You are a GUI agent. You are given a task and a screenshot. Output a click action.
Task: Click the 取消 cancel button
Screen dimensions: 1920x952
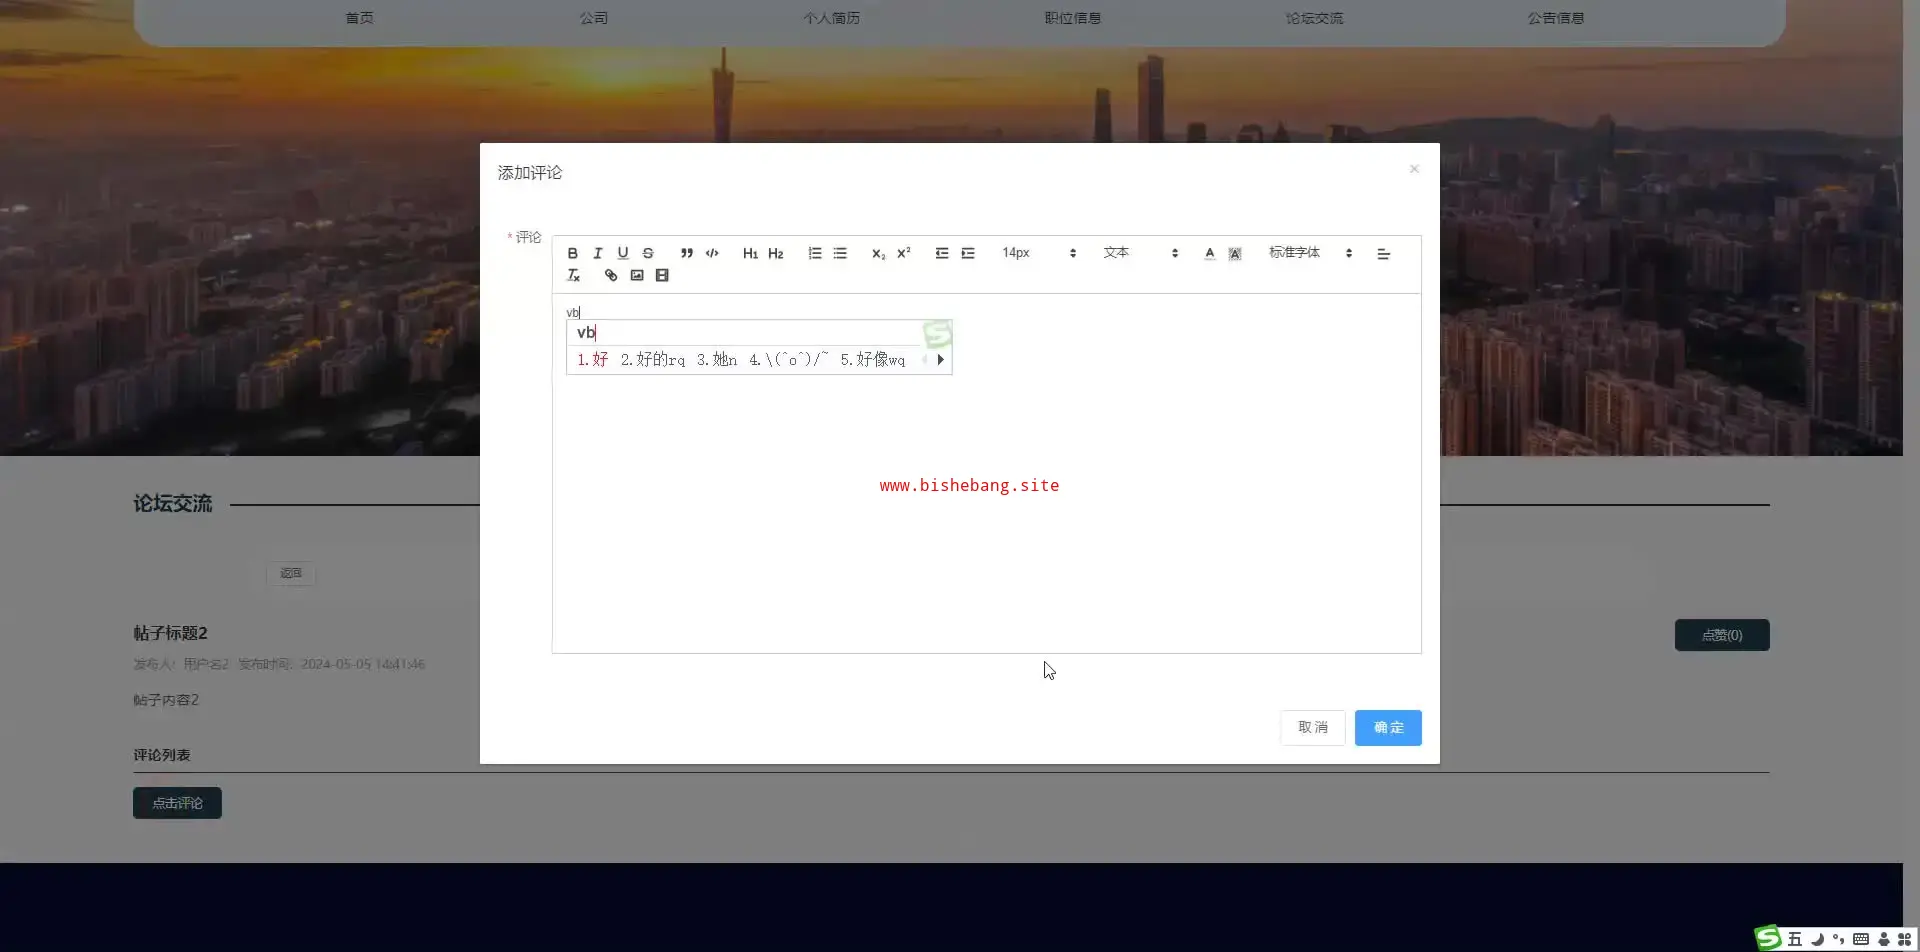1313,727
